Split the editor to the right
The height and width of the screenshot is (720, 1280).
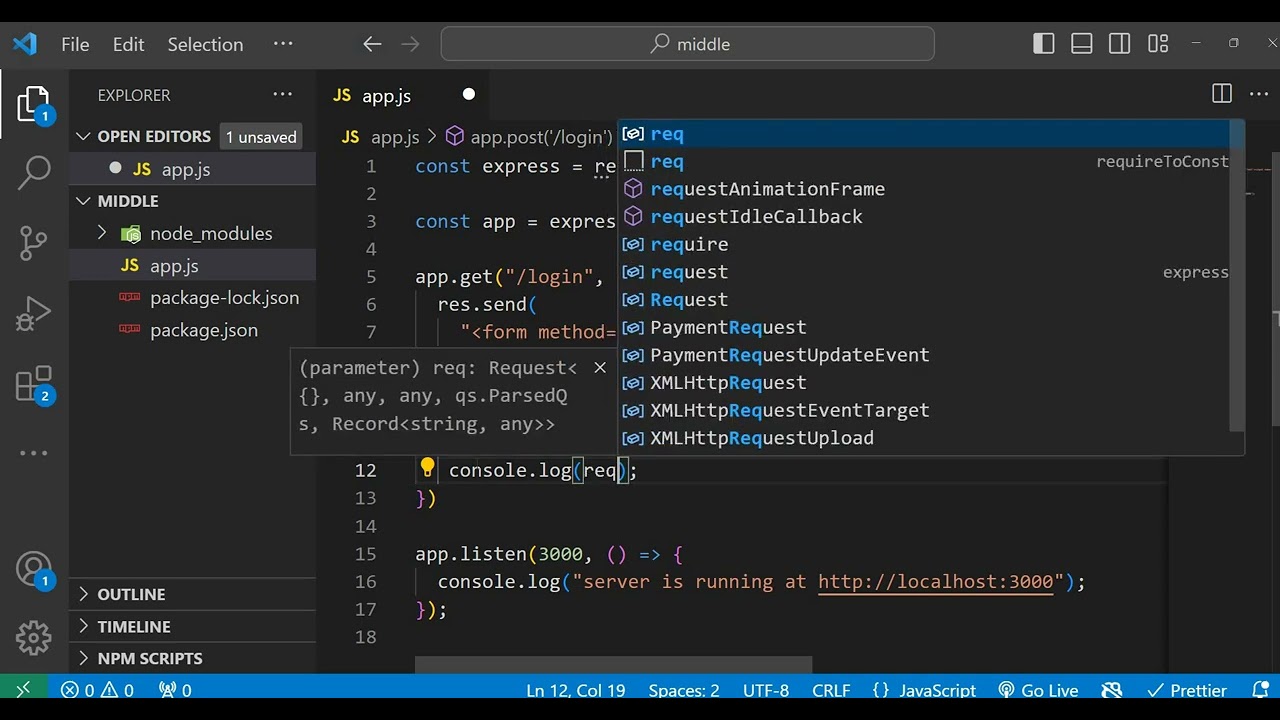[1222, 94]
